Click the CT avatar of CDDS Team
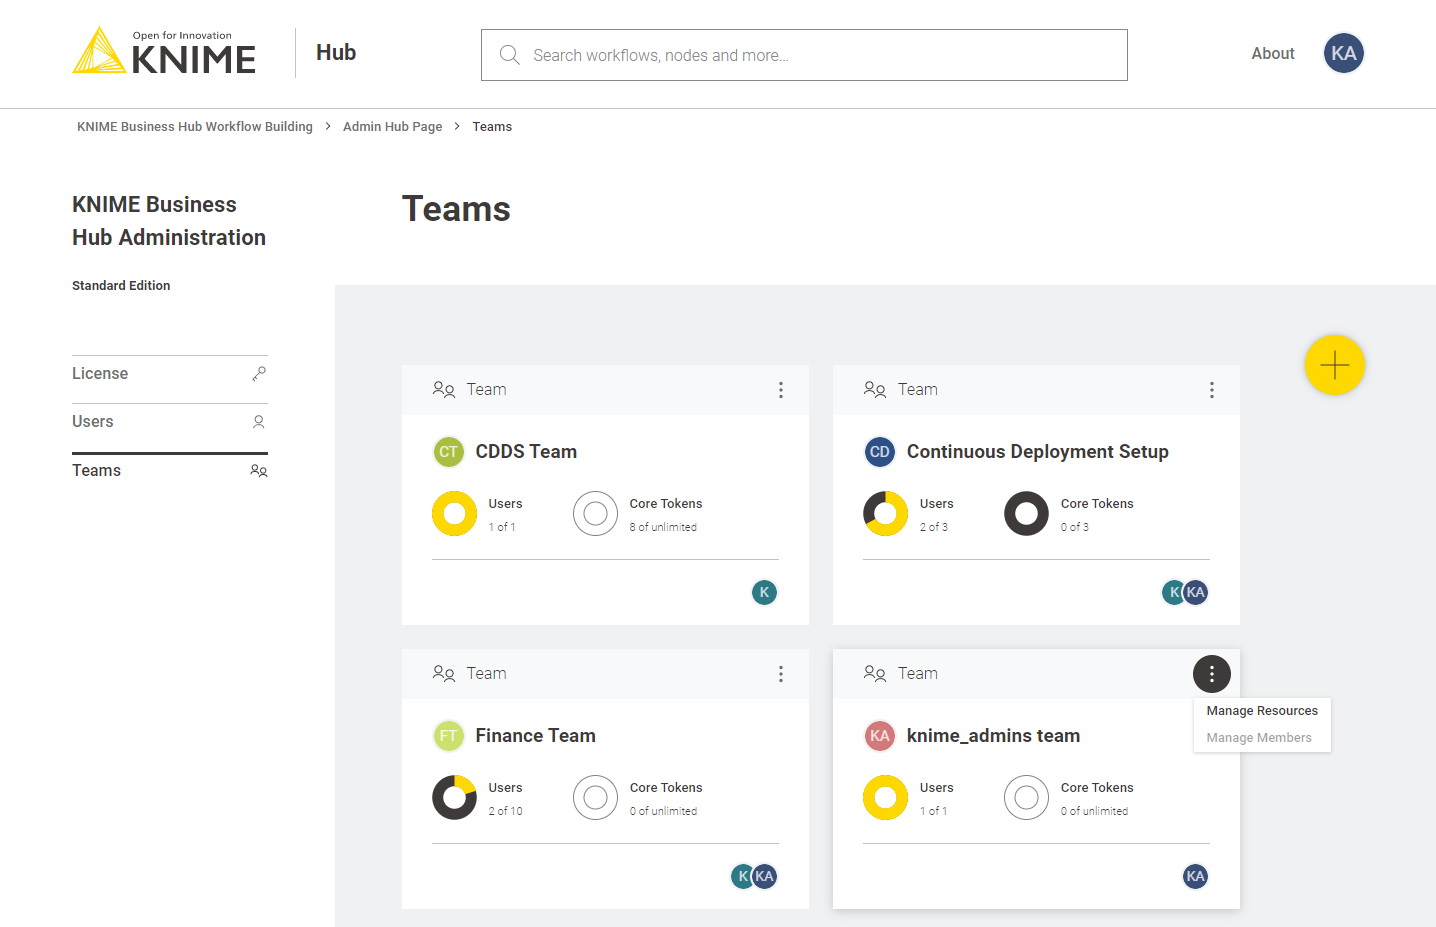Image resolution: width=1436 pixels, height=927 pixels. click(448, 452)
